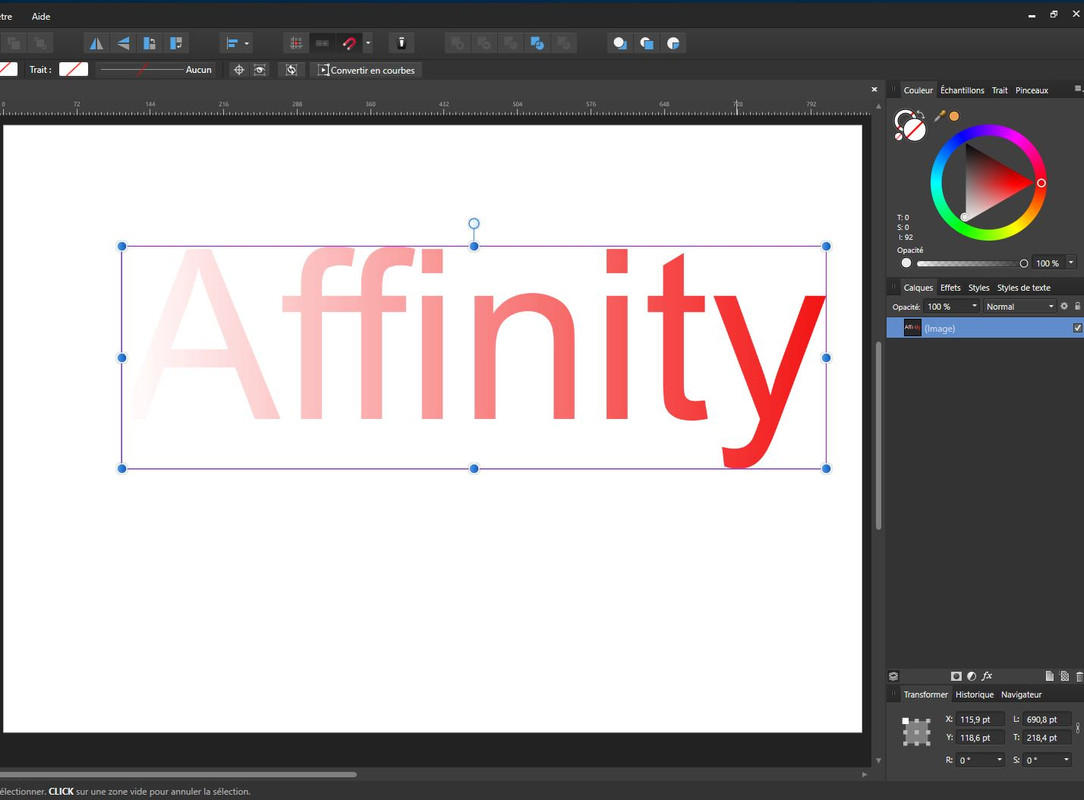The width and height of the screenshot is (1084, 800).
Task: Click the transform origin crosshair icon
Action: (x=239, y=70)
